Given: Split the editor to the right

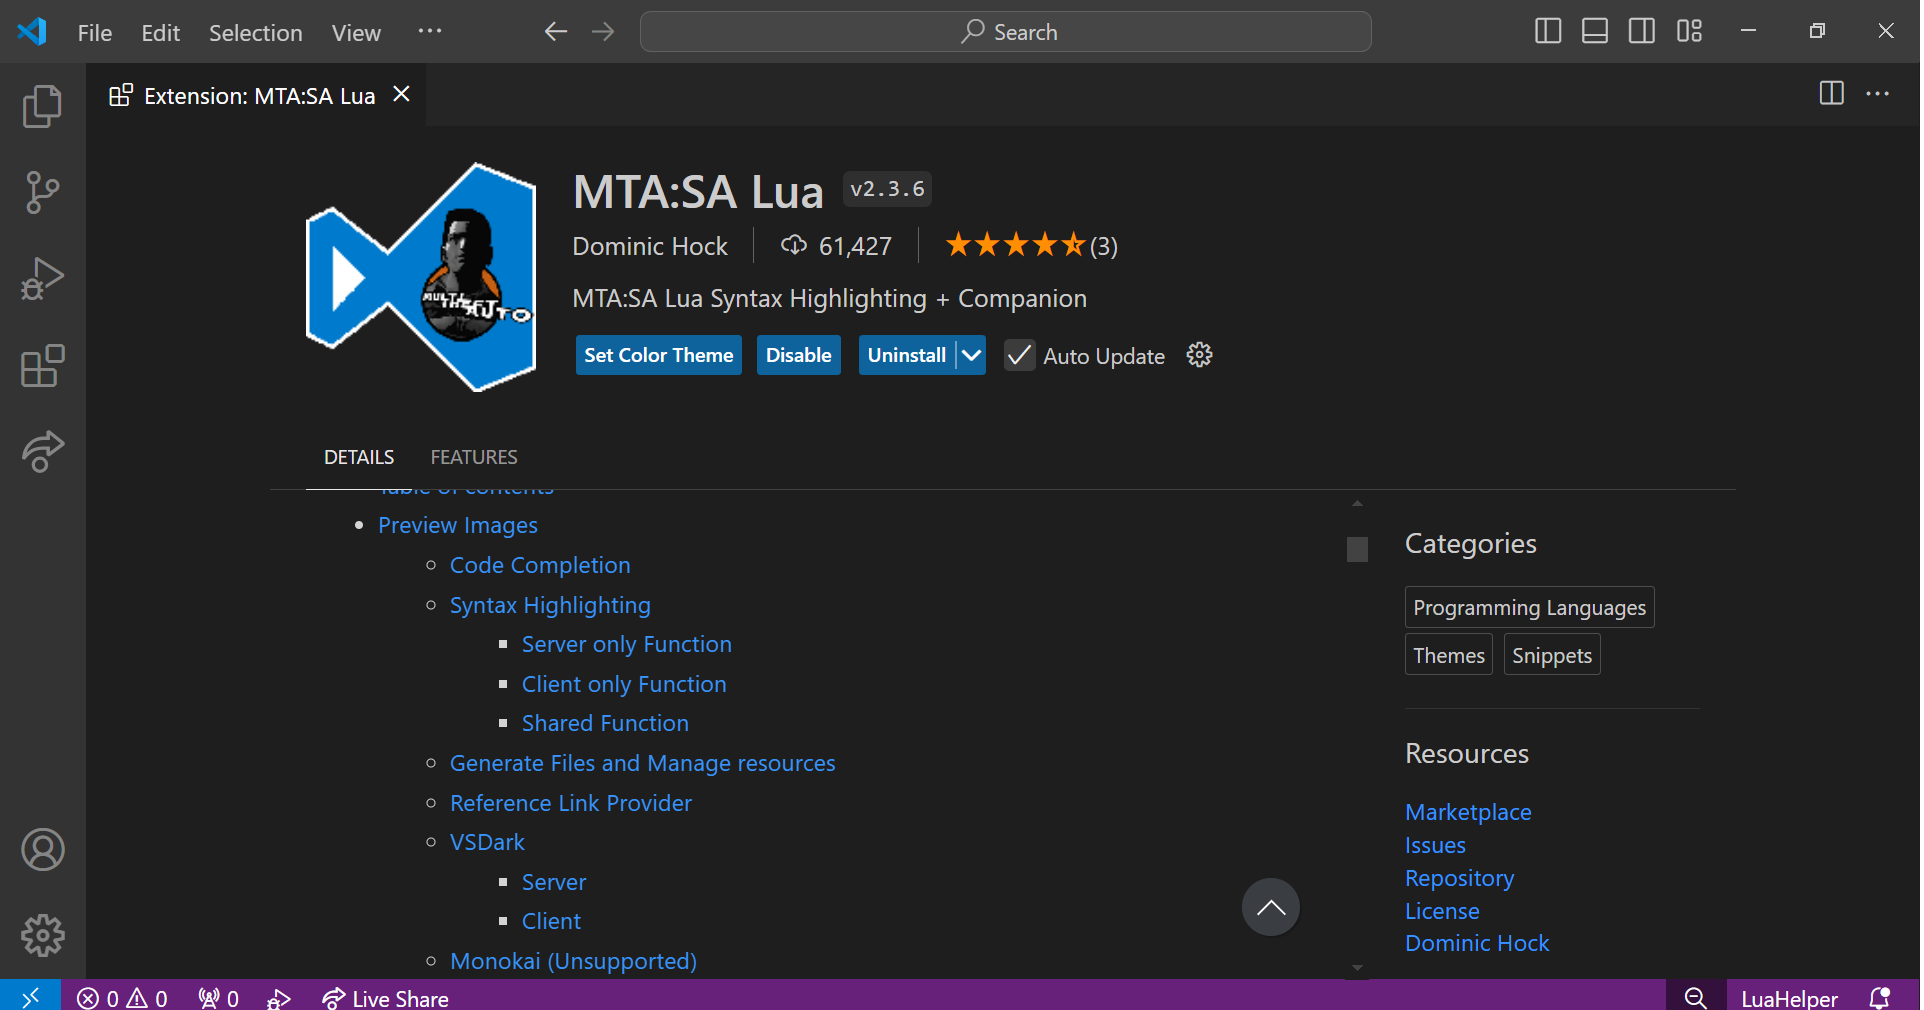Looking at the screenshot, I should [1831, 93].
